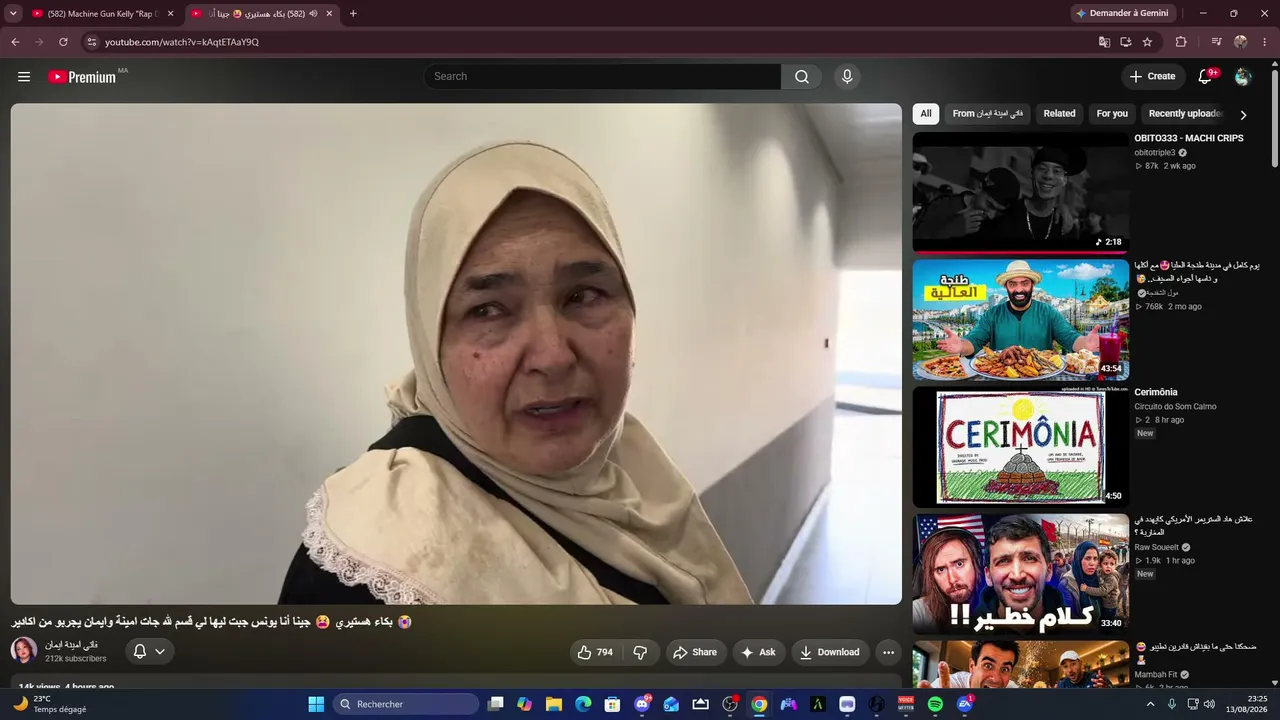Open the weather widget showing 23°C
The height and width of the screenshot is (720, 1280).
coord(50,704)
